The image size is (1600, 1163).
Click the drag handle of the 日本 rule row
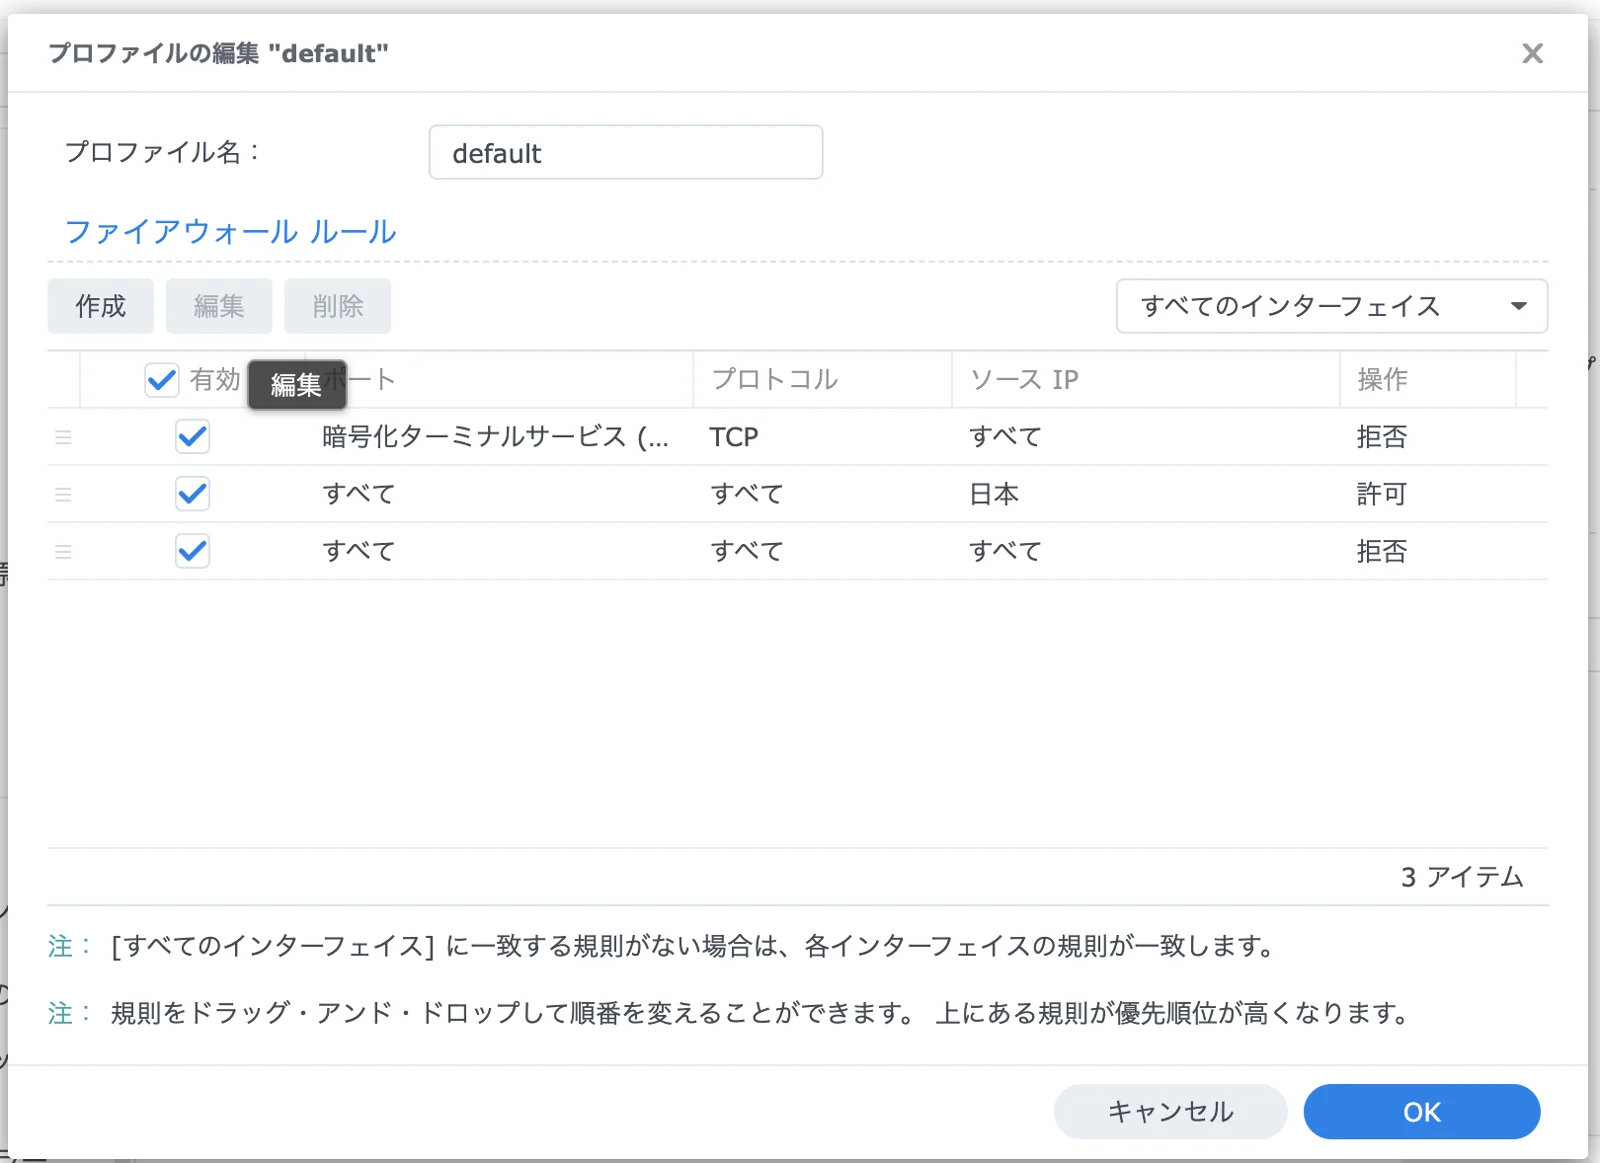click(x=63, y=494)
